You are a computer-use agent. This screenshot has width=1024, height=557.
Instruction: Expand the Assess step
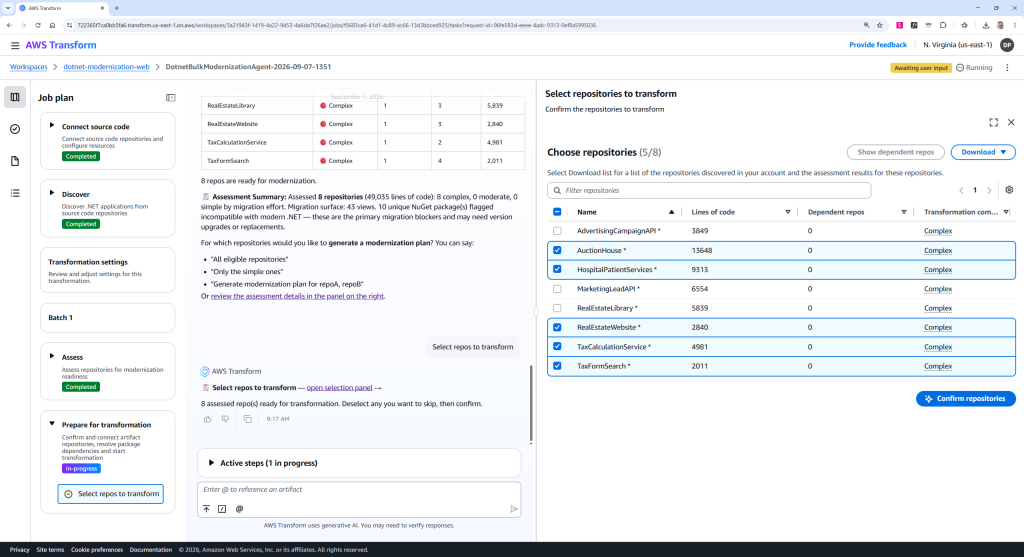pos(52,357)
